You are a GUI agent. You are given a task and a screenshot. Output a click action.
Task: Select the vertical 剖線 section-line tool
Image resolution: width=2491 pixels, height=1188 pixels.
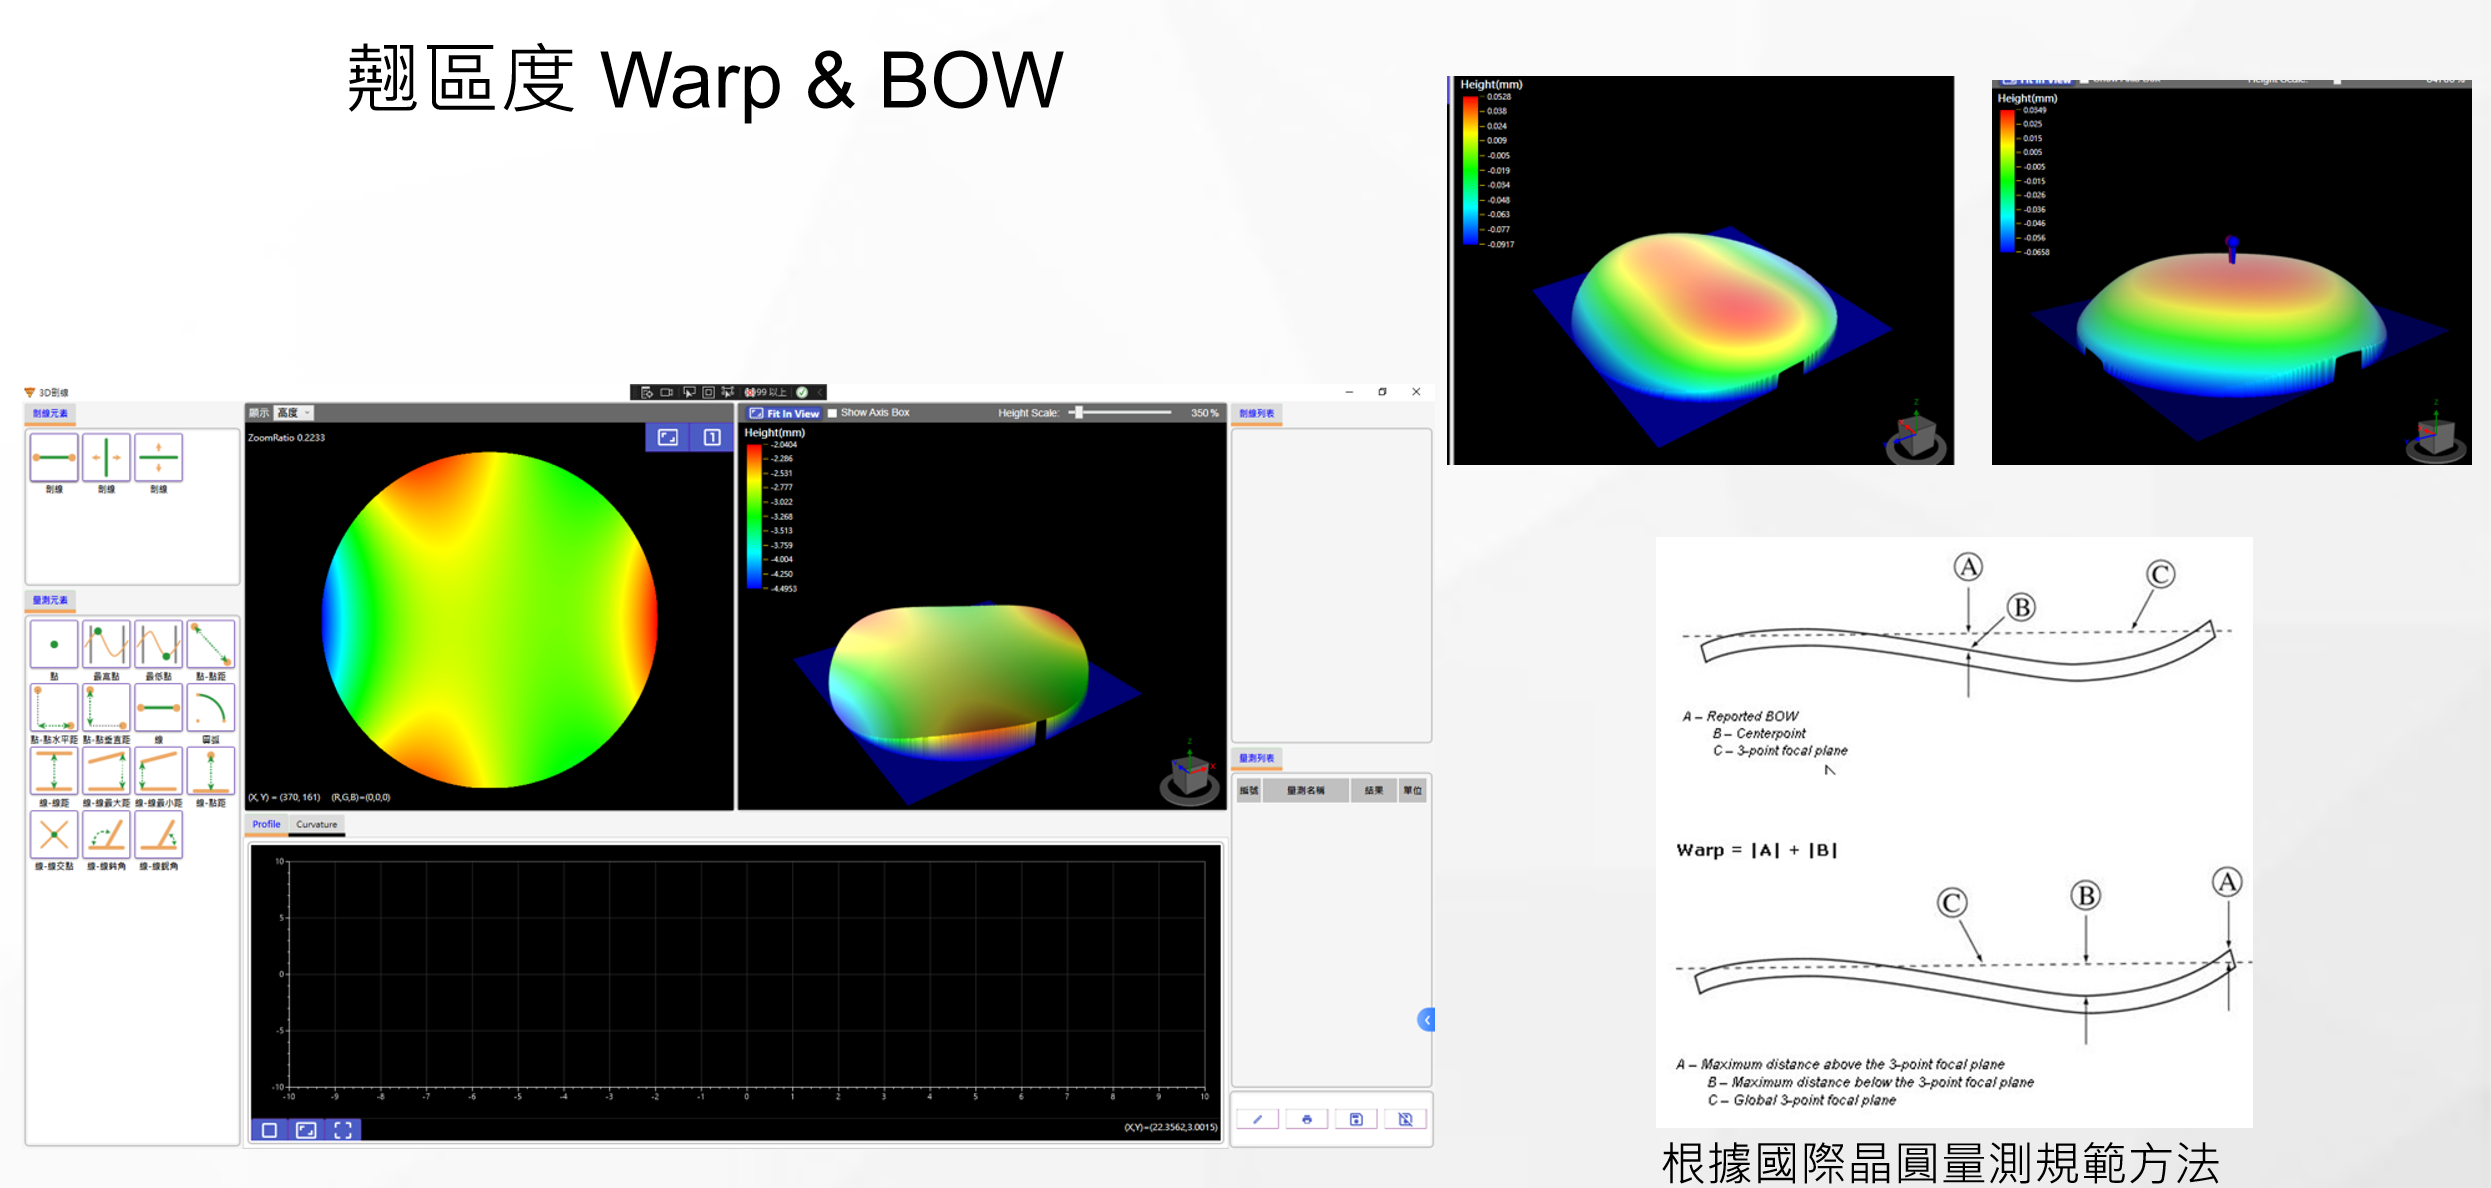[106, 458]
